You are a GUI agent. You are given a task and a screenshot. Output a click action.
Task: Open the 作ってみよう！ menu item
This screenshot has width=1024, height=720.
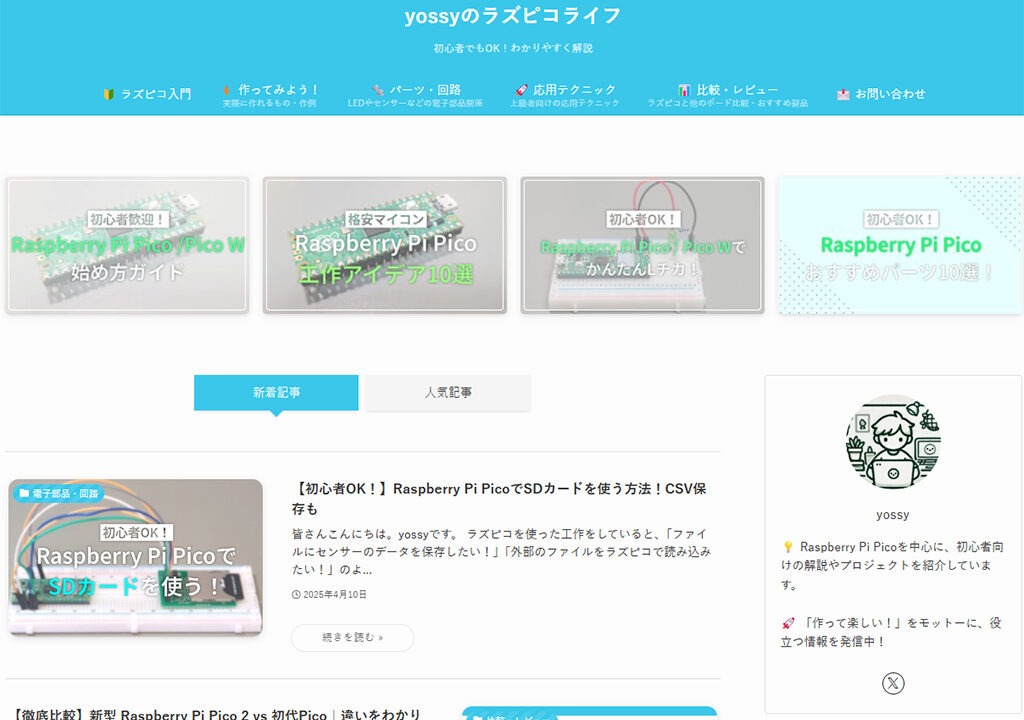coord(270,95)
